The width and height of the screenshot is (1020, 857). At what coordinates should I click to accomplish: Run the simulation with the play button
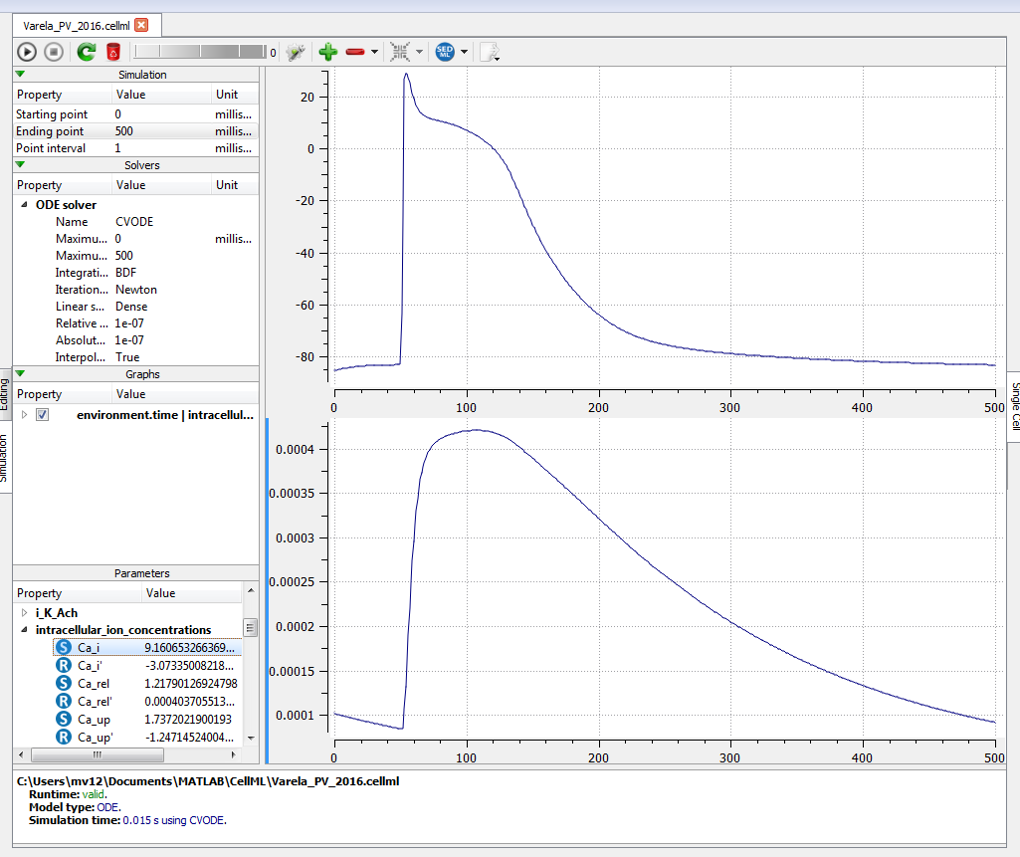point(27,52)
